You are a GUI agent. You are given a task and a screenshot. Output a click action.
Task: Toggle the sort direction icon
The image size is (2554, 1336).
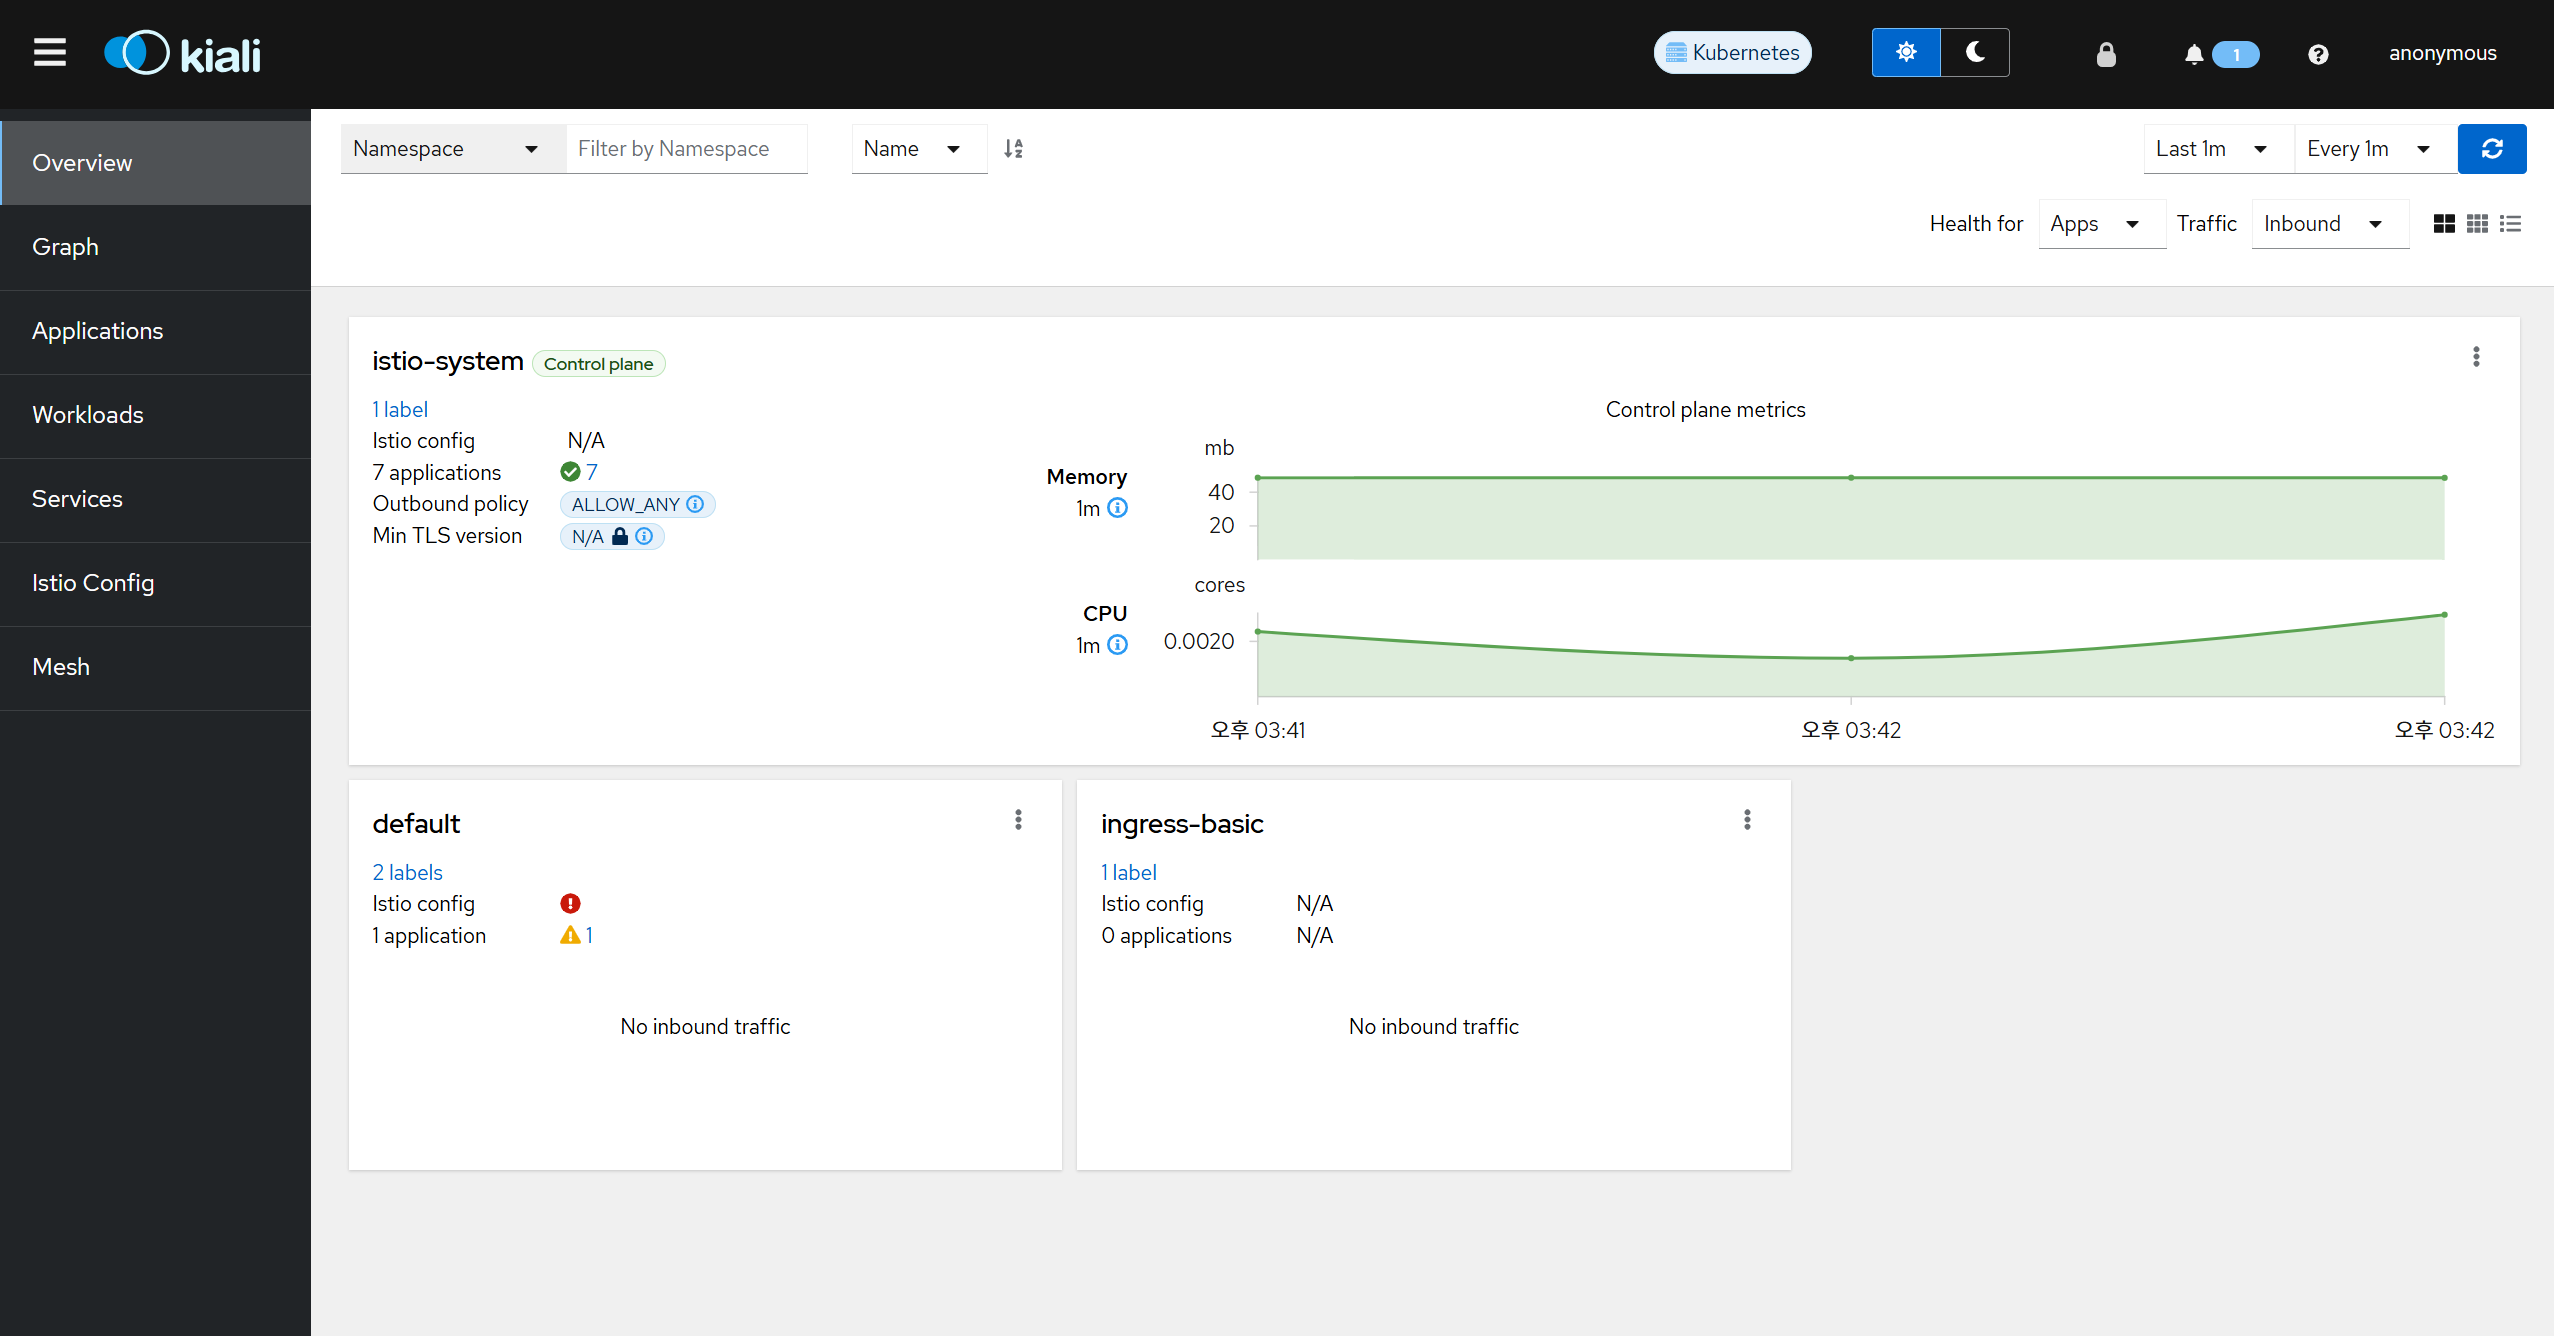click(x=1014, y=149)
